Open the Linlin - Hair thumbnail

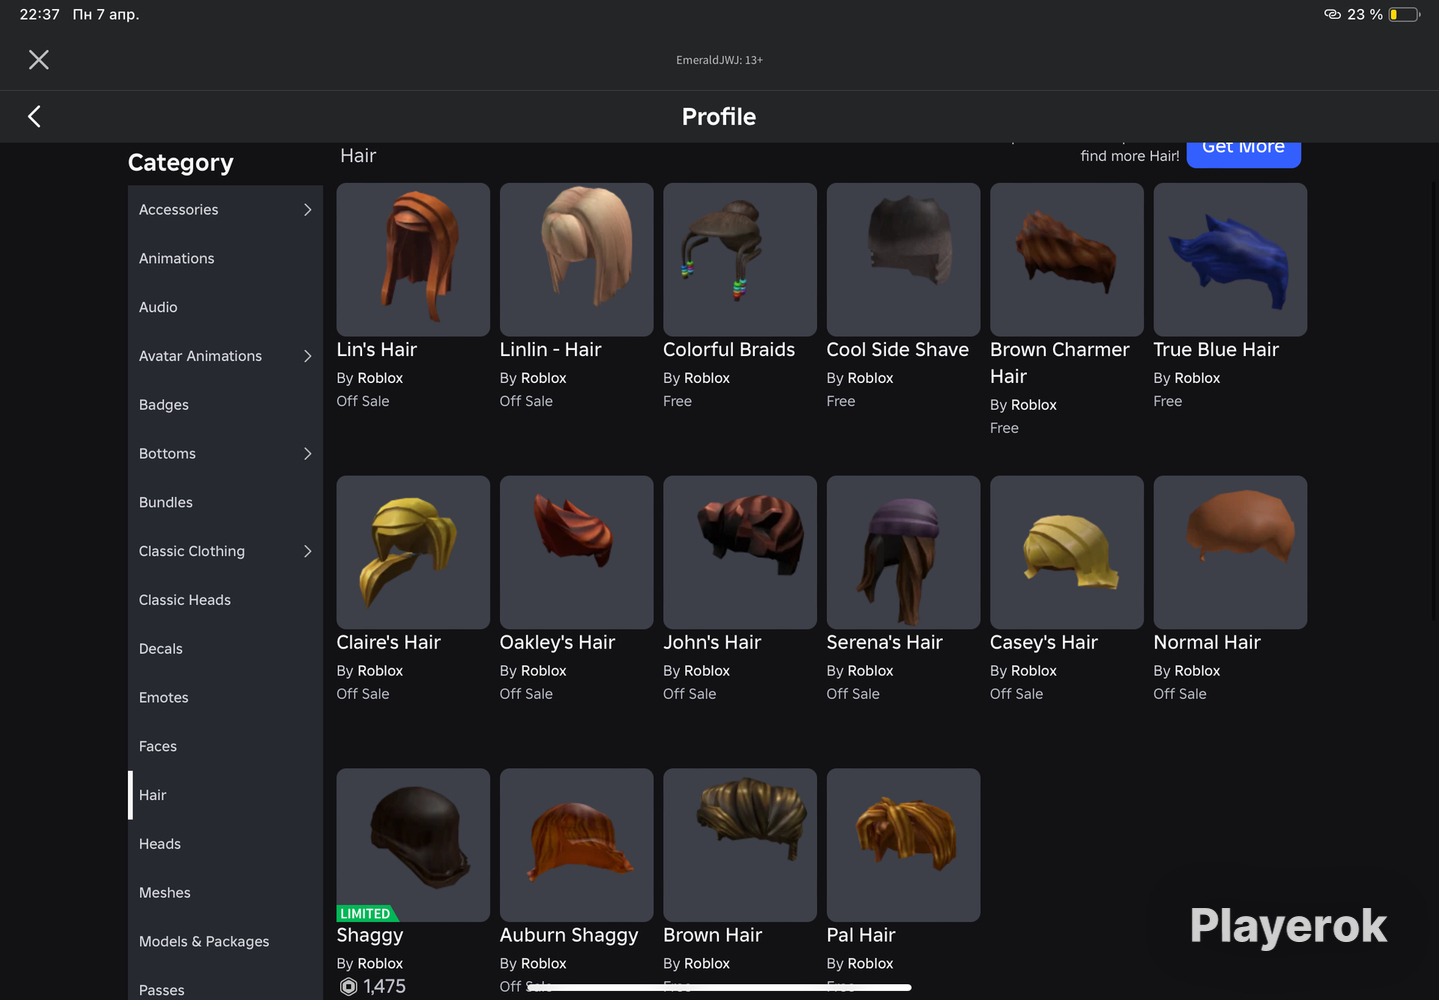[576, 260]
